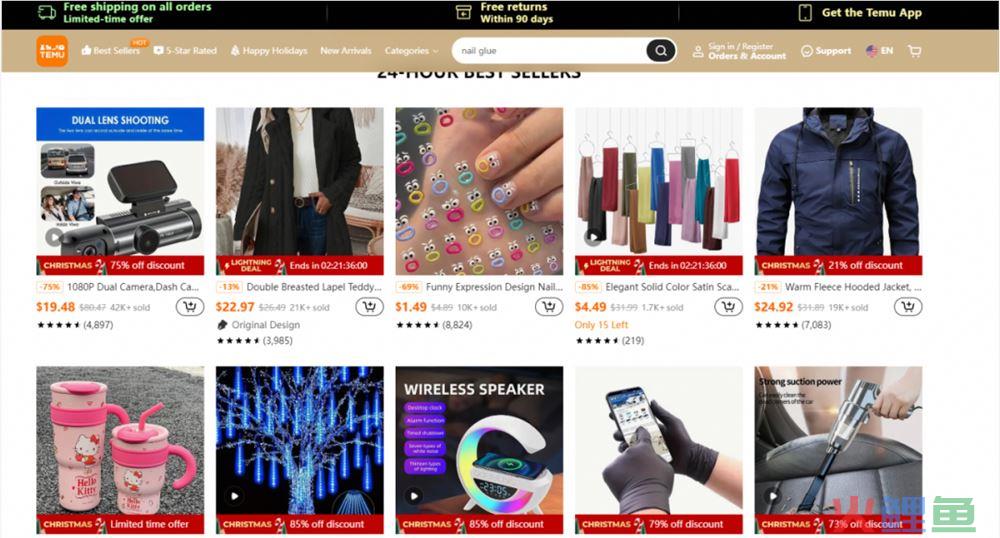The height and width of the screenshot is (538, 1000).
Task: Open the EN language selector
Action: pos(879,51)
